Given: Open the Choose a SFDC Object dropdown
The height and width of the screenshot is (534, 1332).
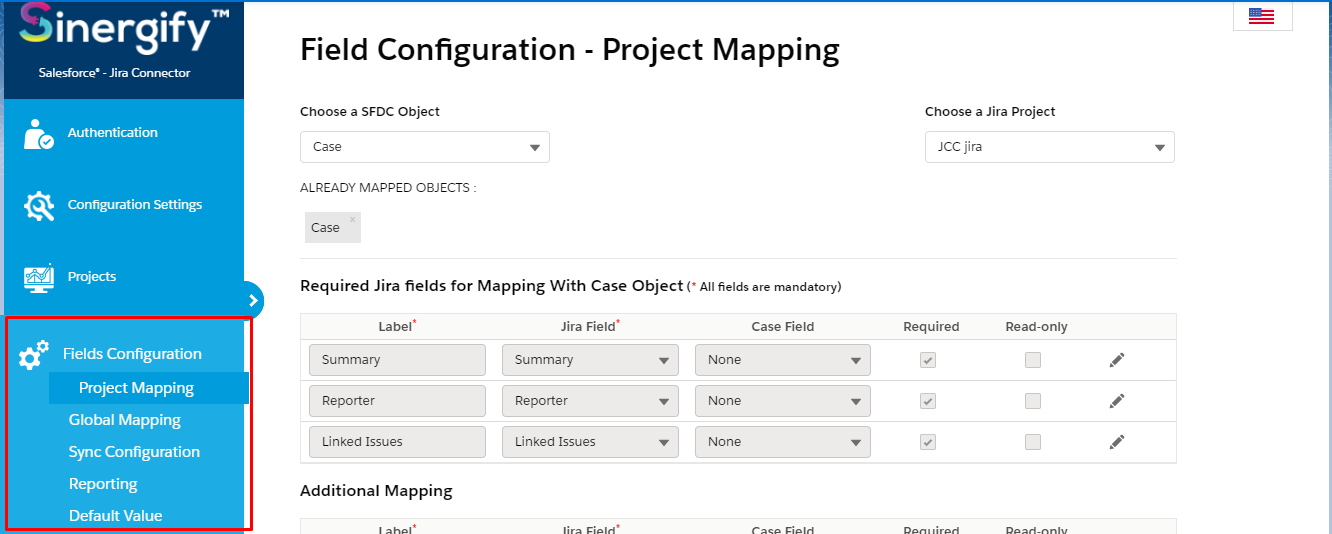Looking at the screenshot, I should click(x=425, y=147).
